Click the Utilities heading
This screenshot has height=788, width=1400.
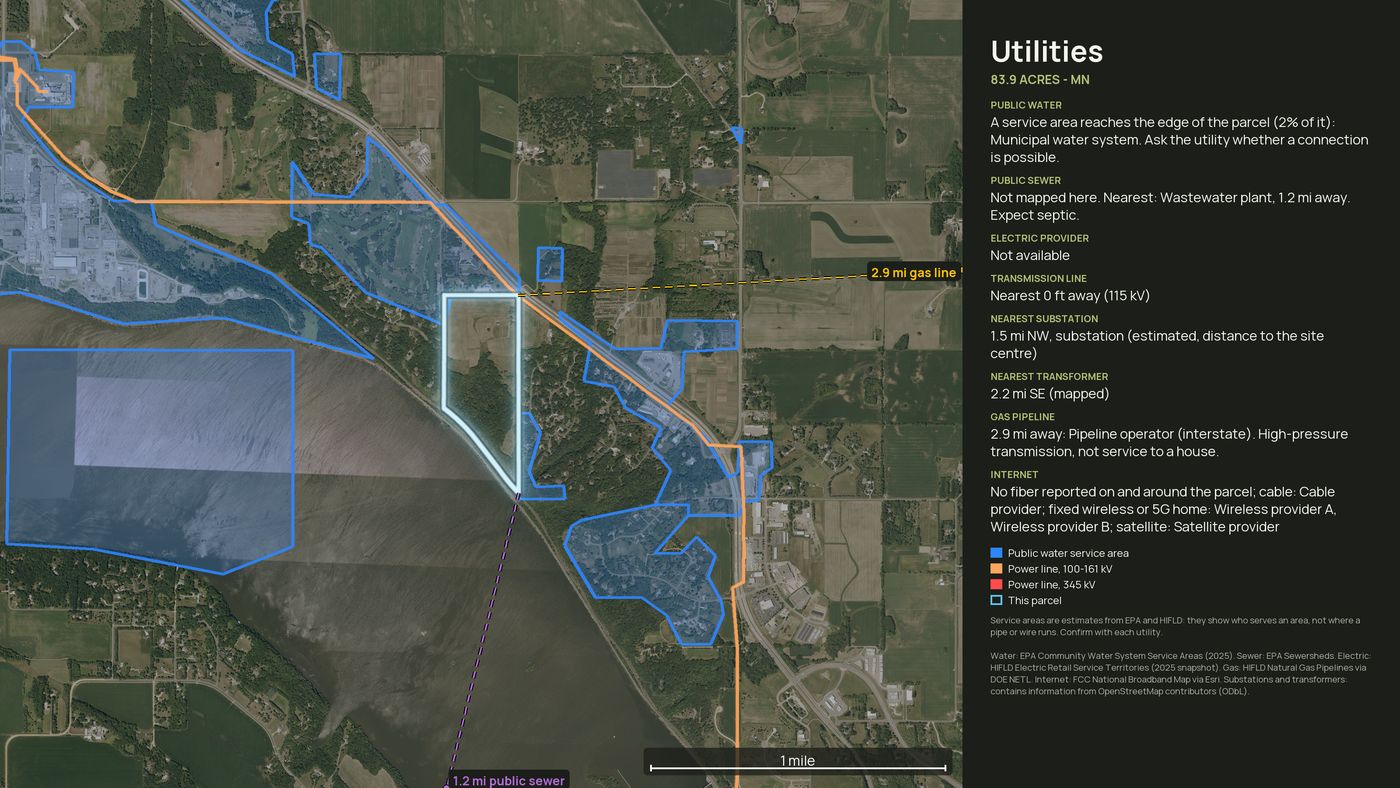tap(1046, 52)
